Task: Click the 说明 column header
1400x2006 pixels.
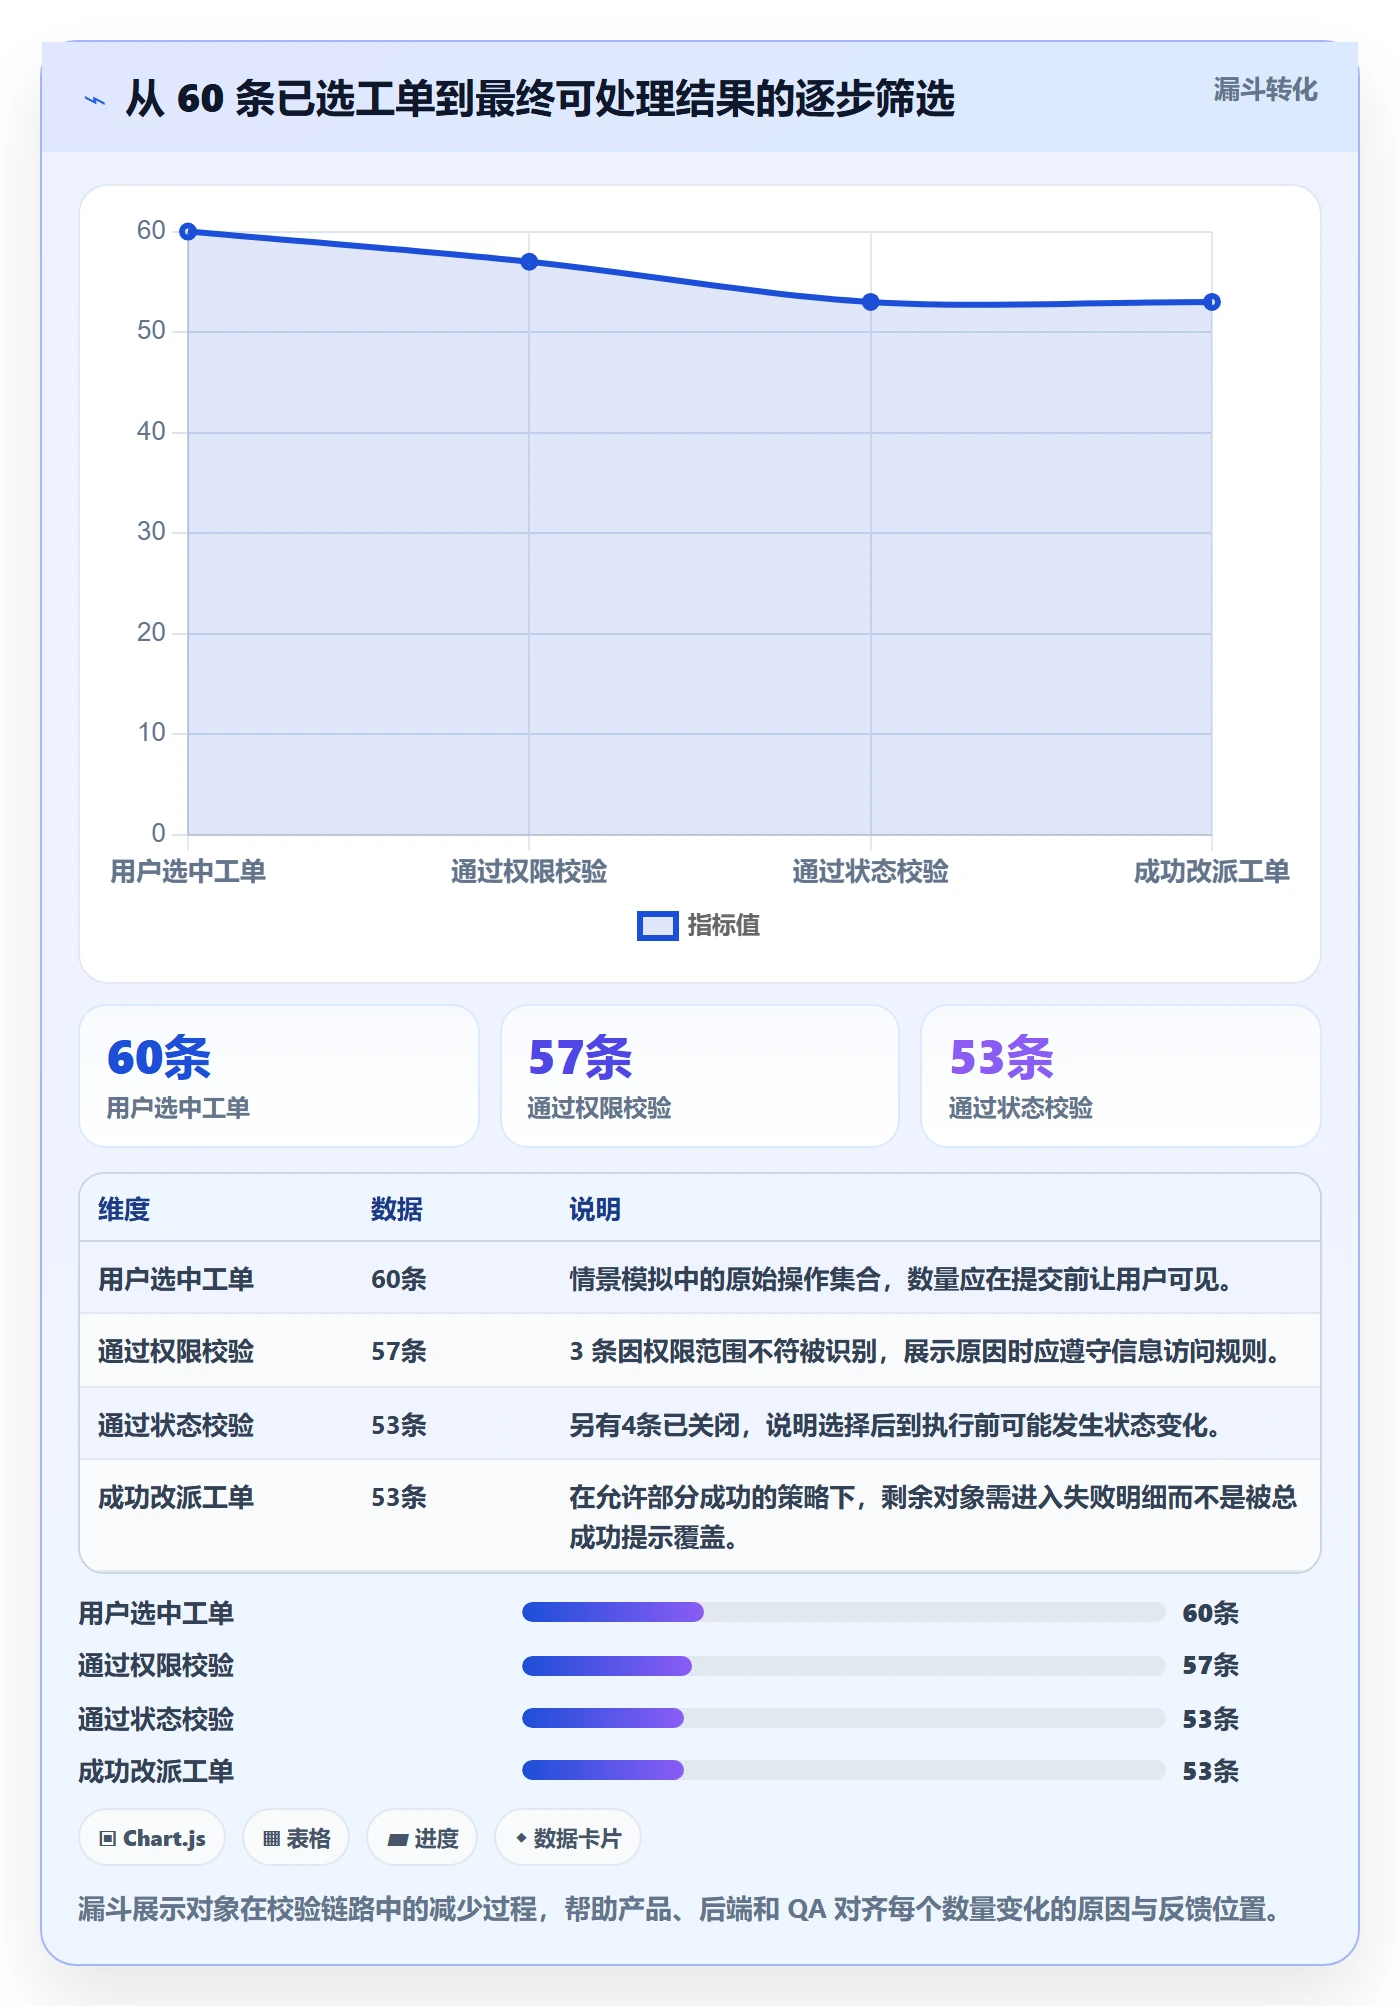Action: (x=595, y=1209)
